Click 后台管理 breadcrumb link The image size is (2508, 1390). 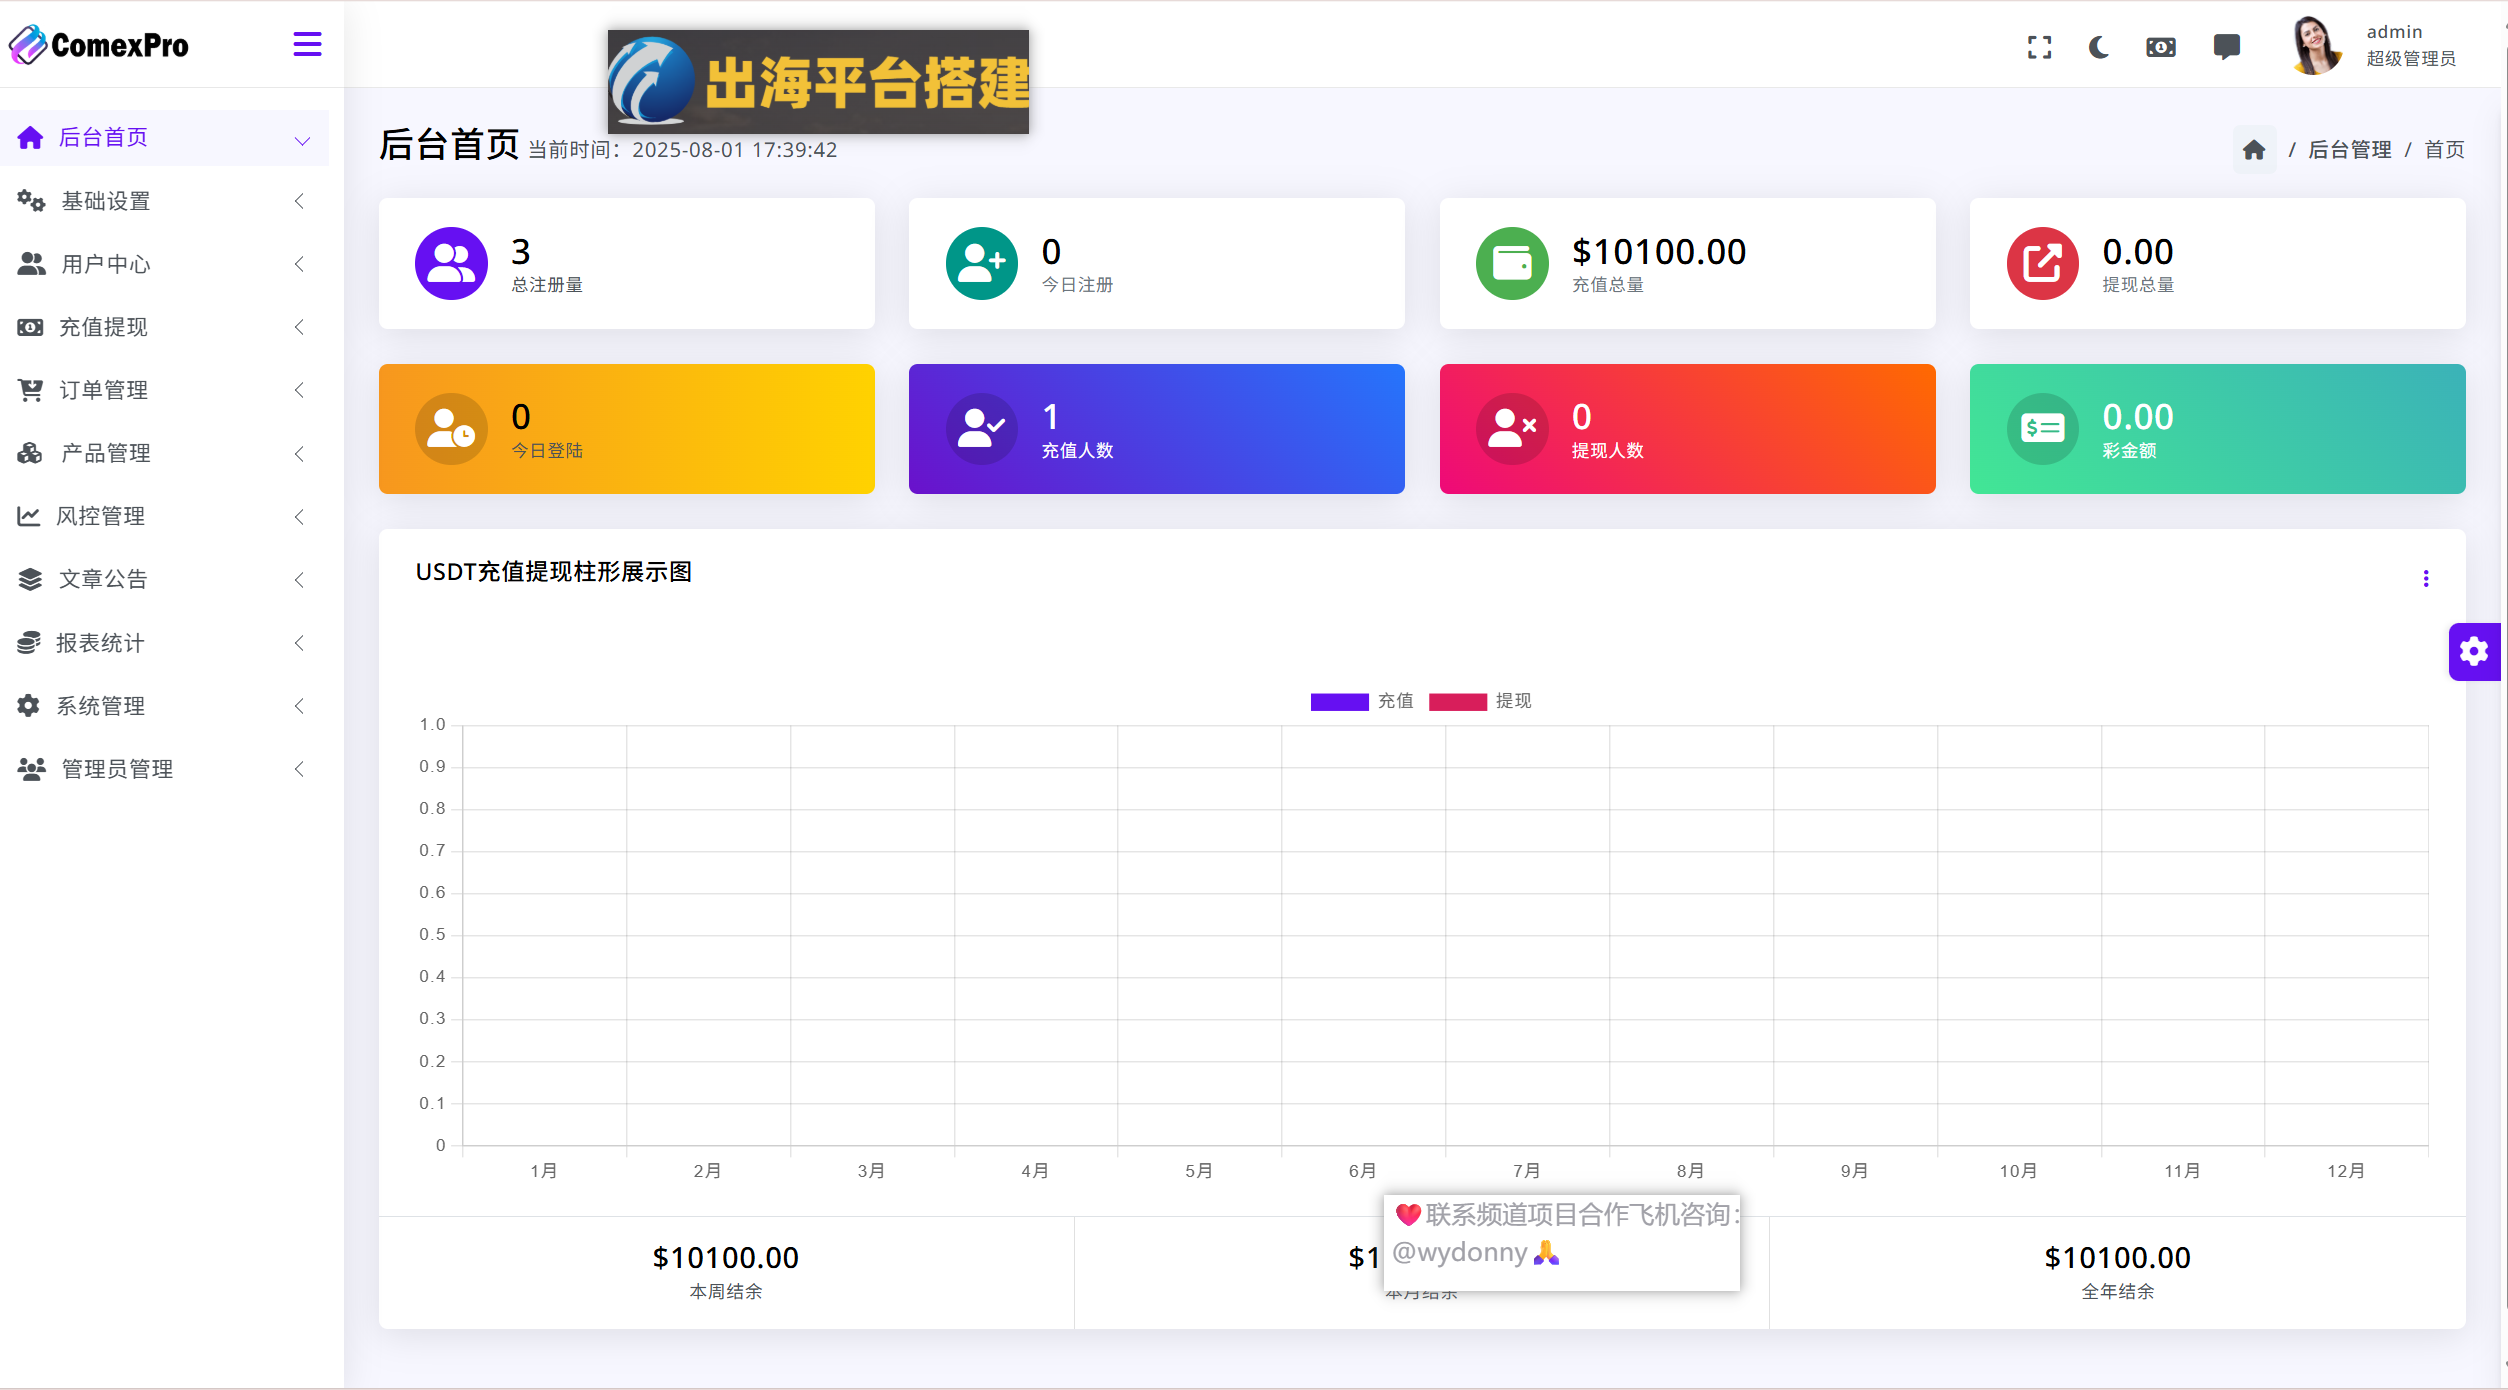click(x=2349, y=150)
